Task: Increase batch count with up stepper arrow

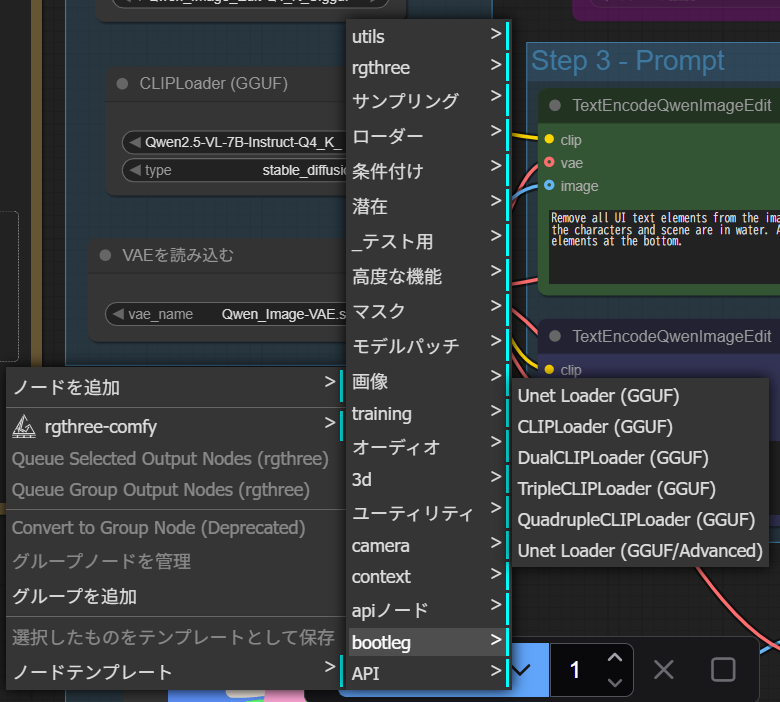Action: 615,658
